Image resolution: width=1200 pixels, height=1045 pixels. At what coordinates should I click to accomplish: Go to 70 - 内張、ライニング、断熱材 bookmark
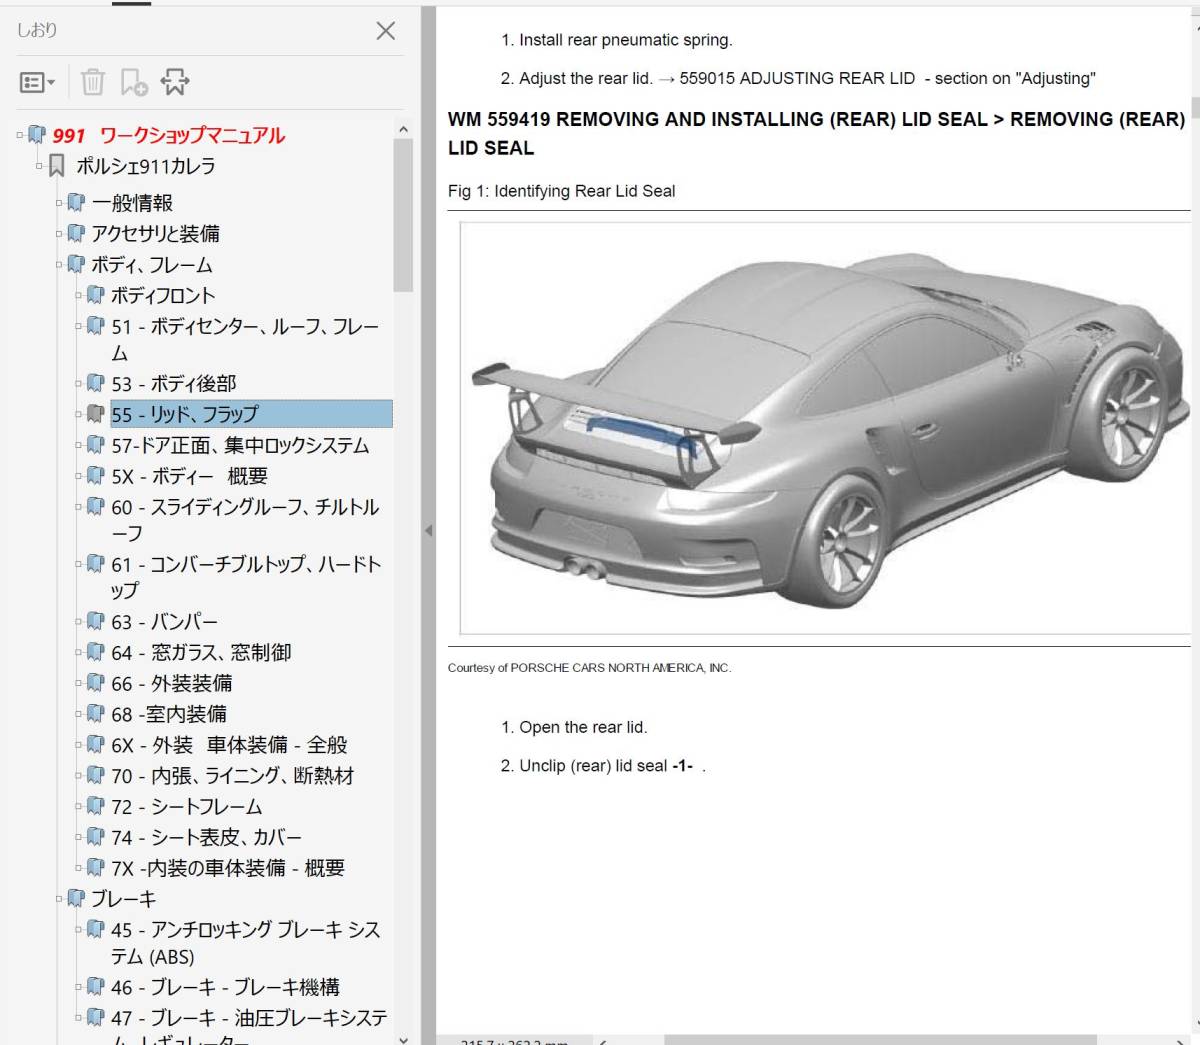point(233,775)
